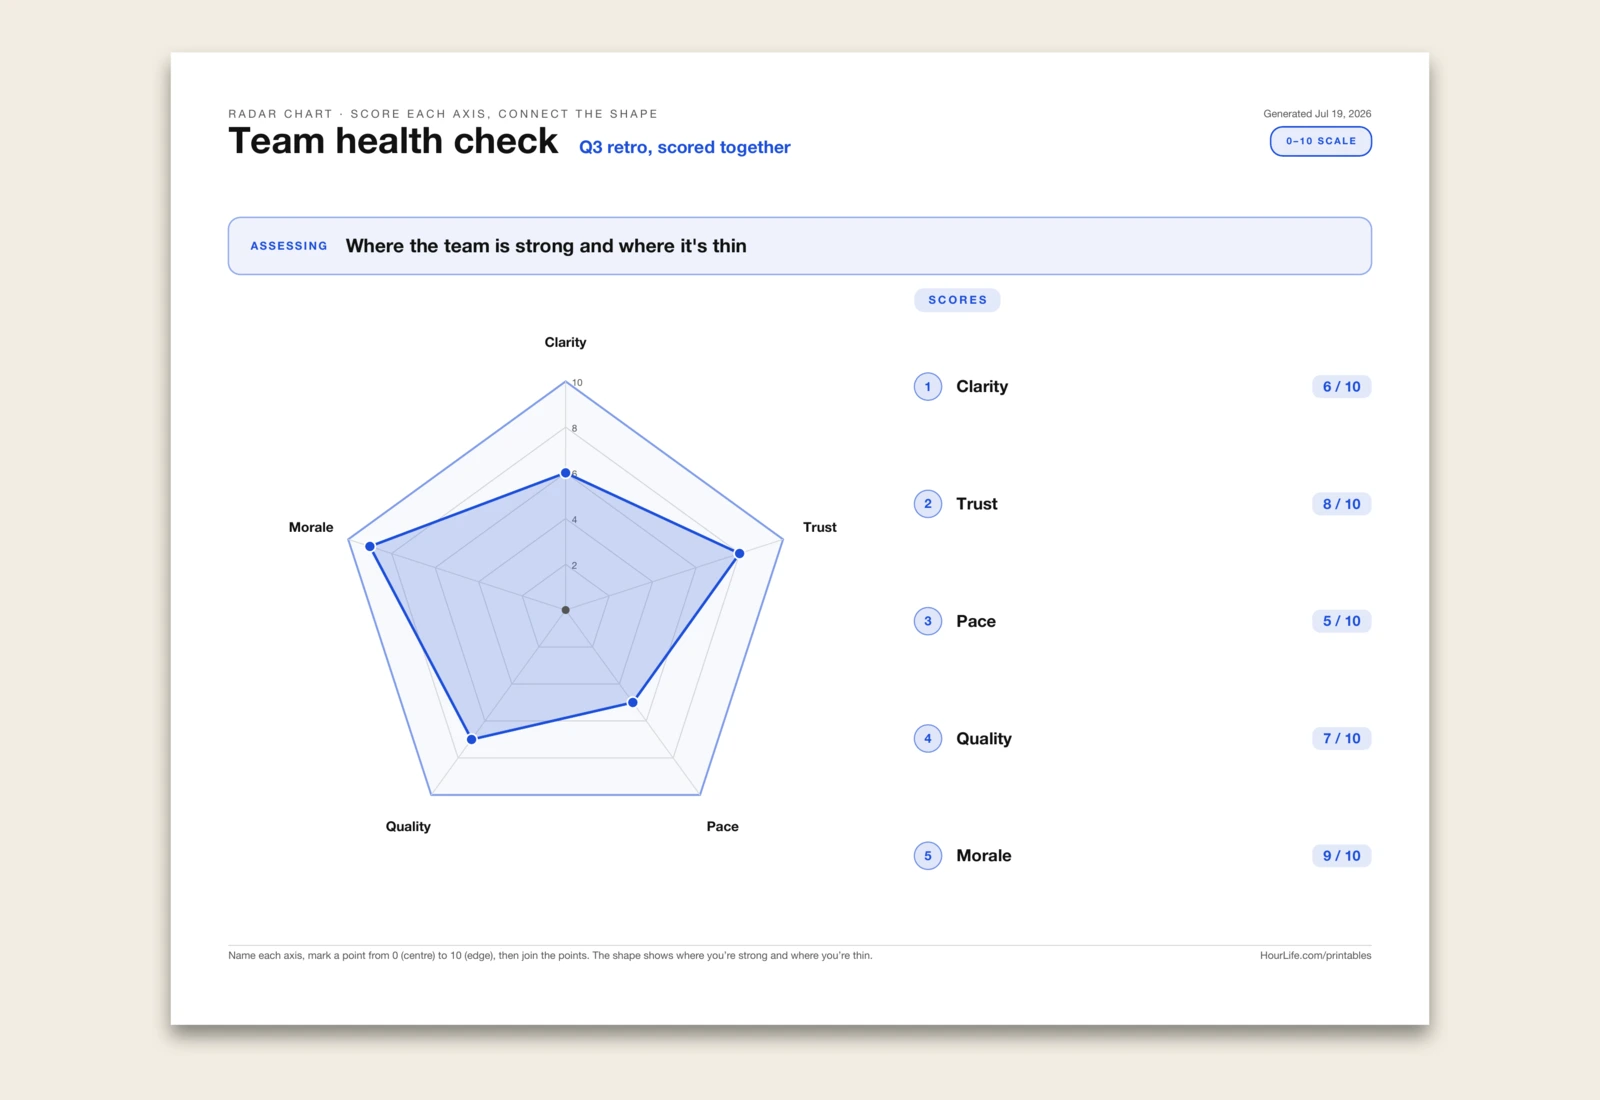Image resolution: width=1600 pixels, height=1100 pixels.
Task: Click the 6 / 10 score badge
Action: point(1341,387)
